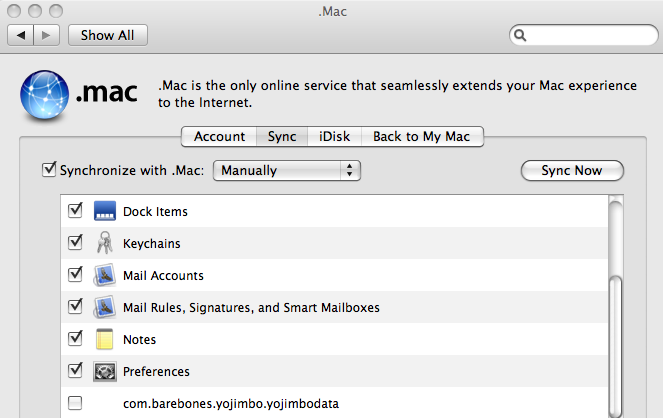Click the Dock Items icon
This screenshot has height=418, width=663.
click(106, 212)
